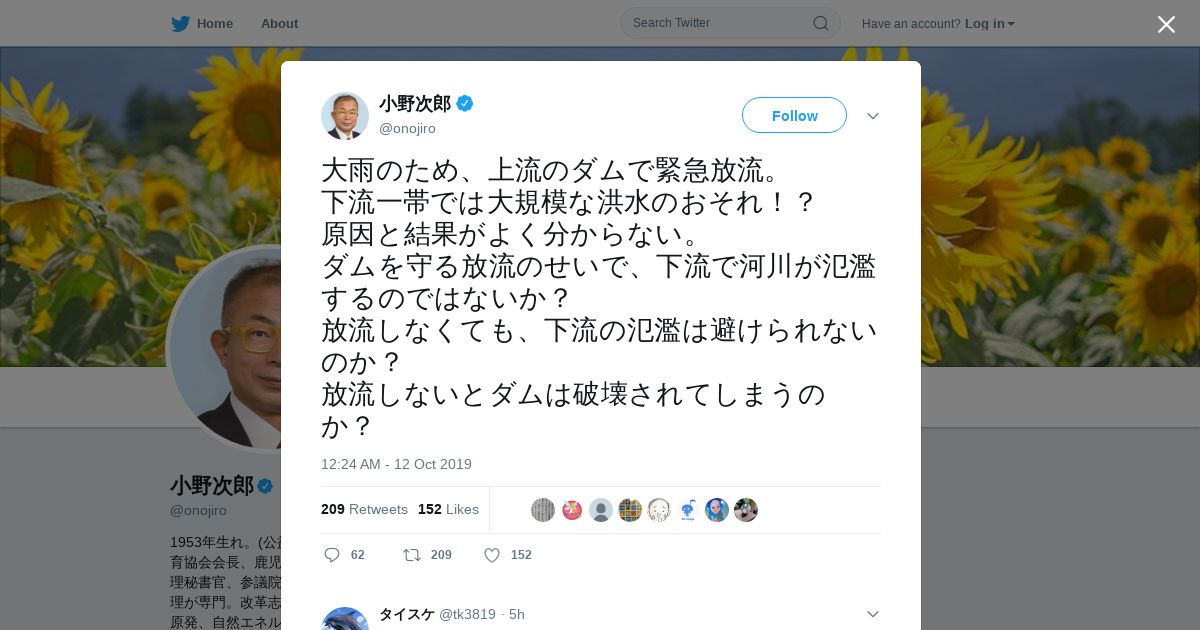Retweet using the retweet arrows icon
Image resolution: width=1200 pixels, height=630 pixels.
pyautogui.click(x=411, y=555)
